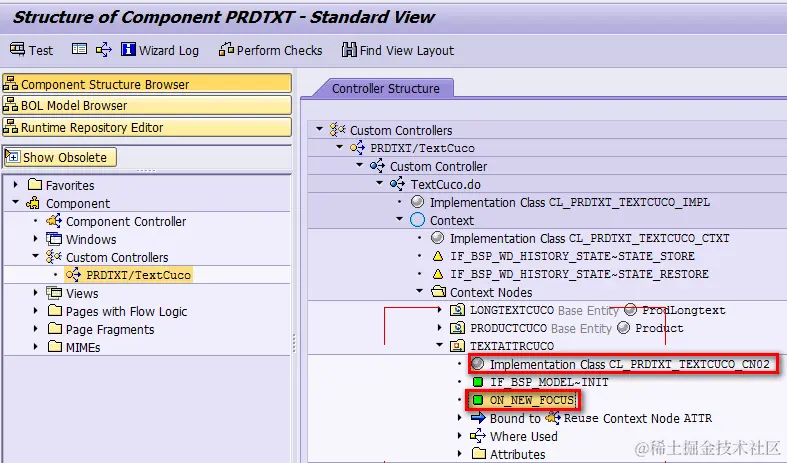
Task: Click Page Fragments folder icon
Action: (x=55, y=328)
